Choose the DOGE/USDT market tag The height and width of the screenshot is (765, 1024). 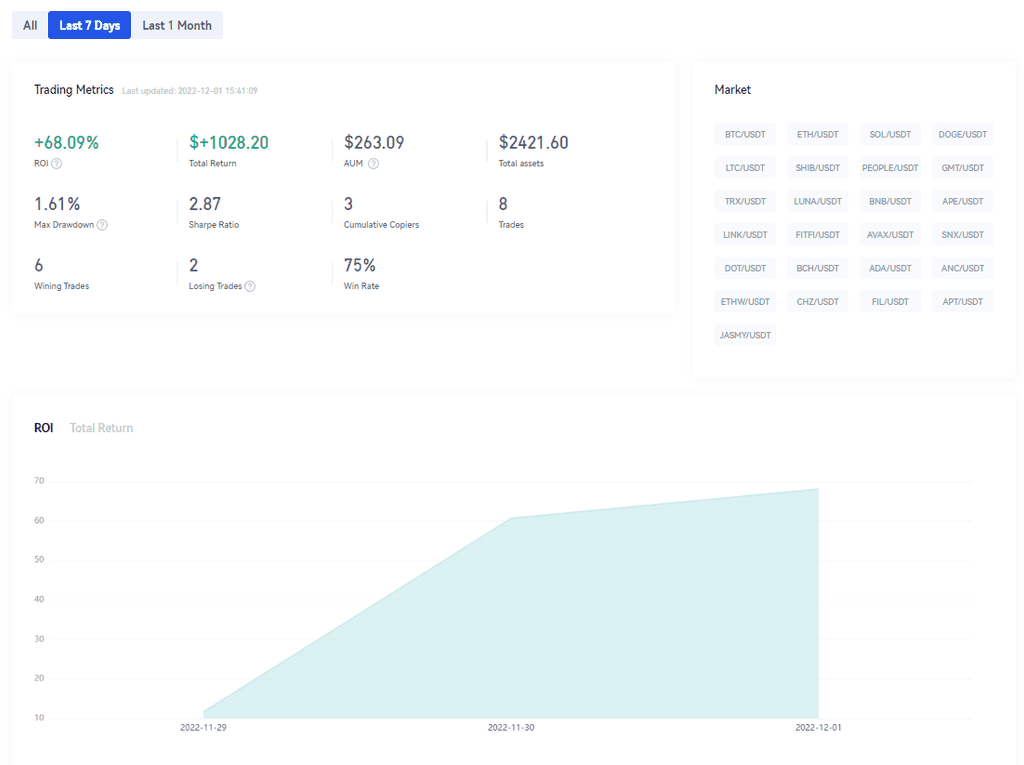click(963, 134)
